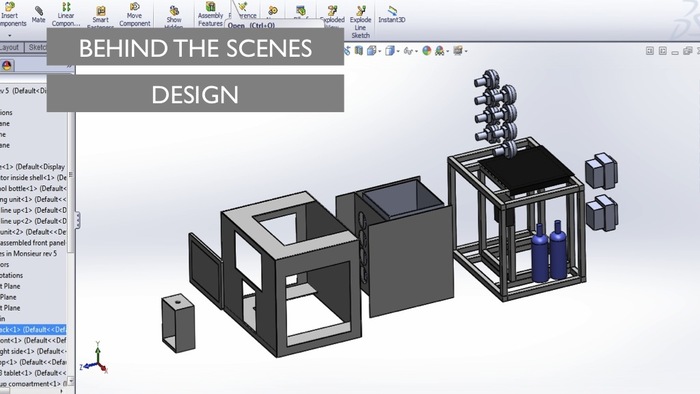Create an Explode Line Sketch
Screen dimensions: 700x394
360,21
